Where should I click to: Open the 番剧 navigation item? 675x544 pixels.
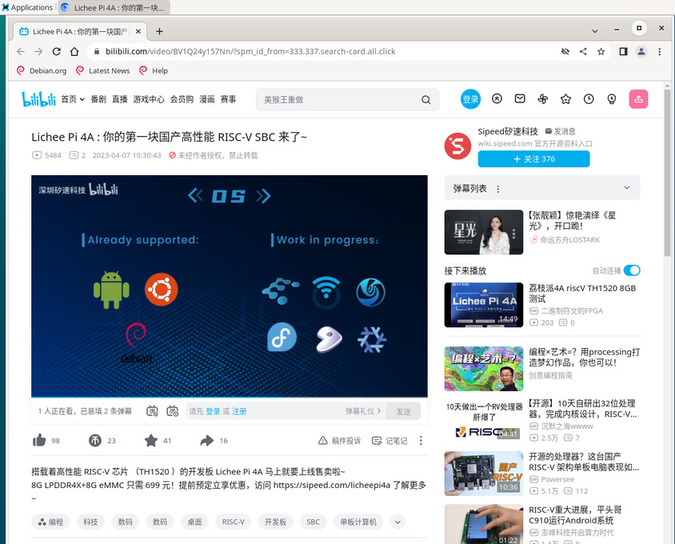99,99
